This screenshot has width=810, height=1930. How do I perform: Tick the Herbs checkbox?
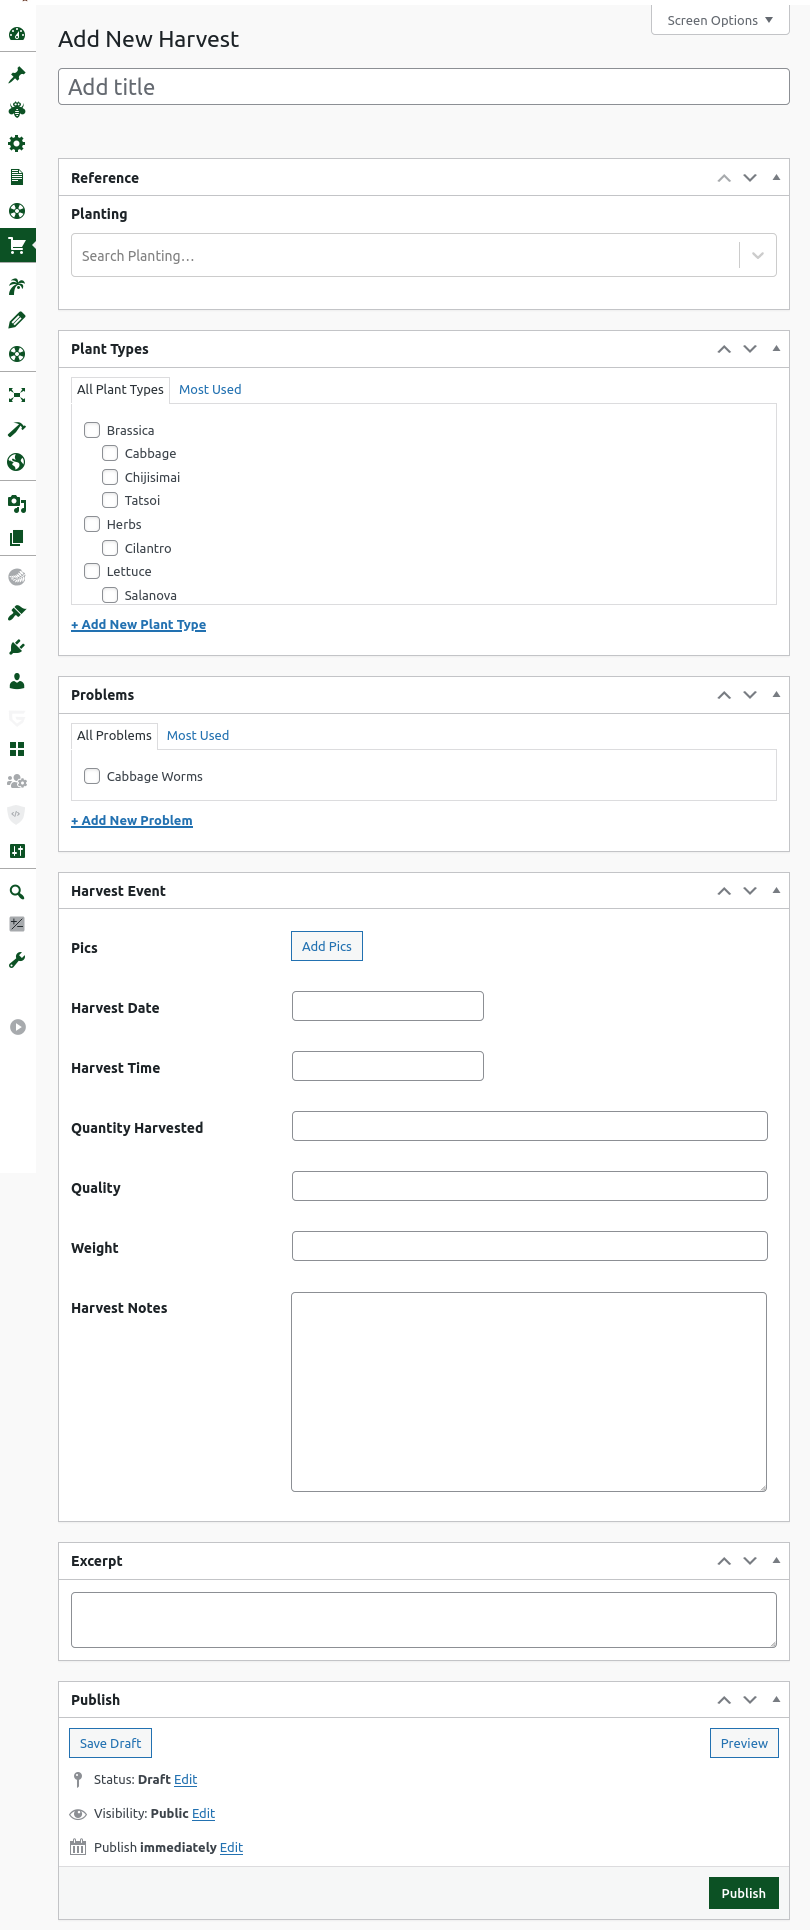(x=92, y=524)
